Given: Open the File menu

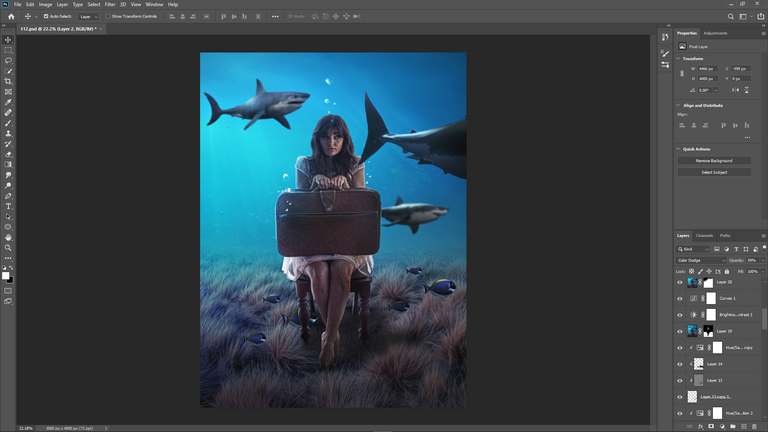Looking at the screenshot, I should point(17,4).
